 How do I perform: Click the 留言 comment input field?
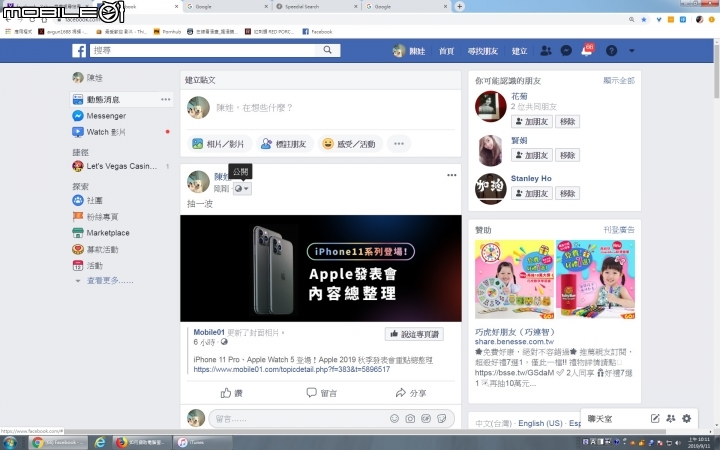pyautogui.click(x=296, y=419)
